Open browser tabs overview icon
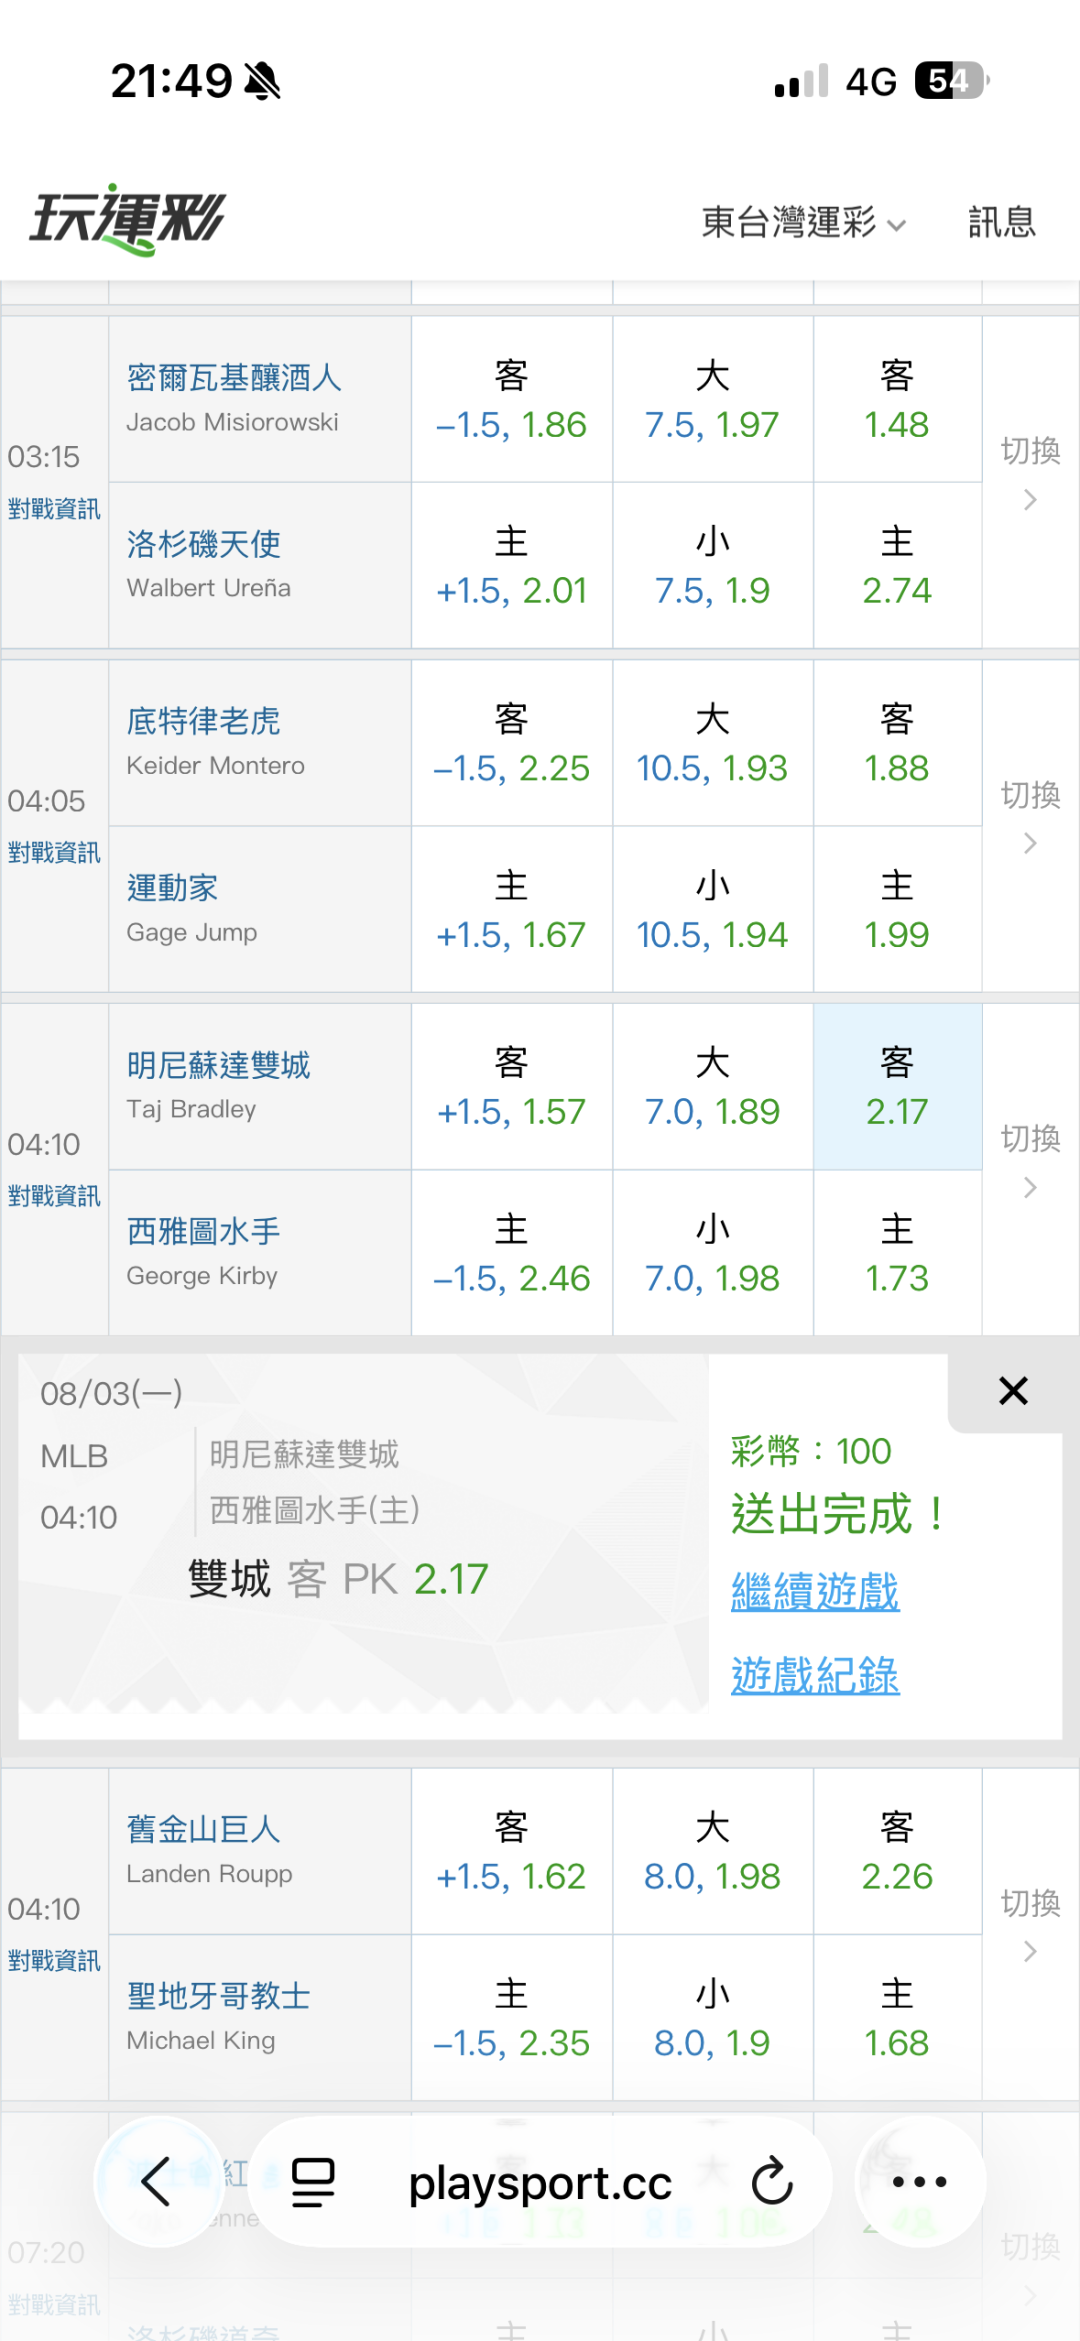 pyautogui.click(x=313, y=2182)
